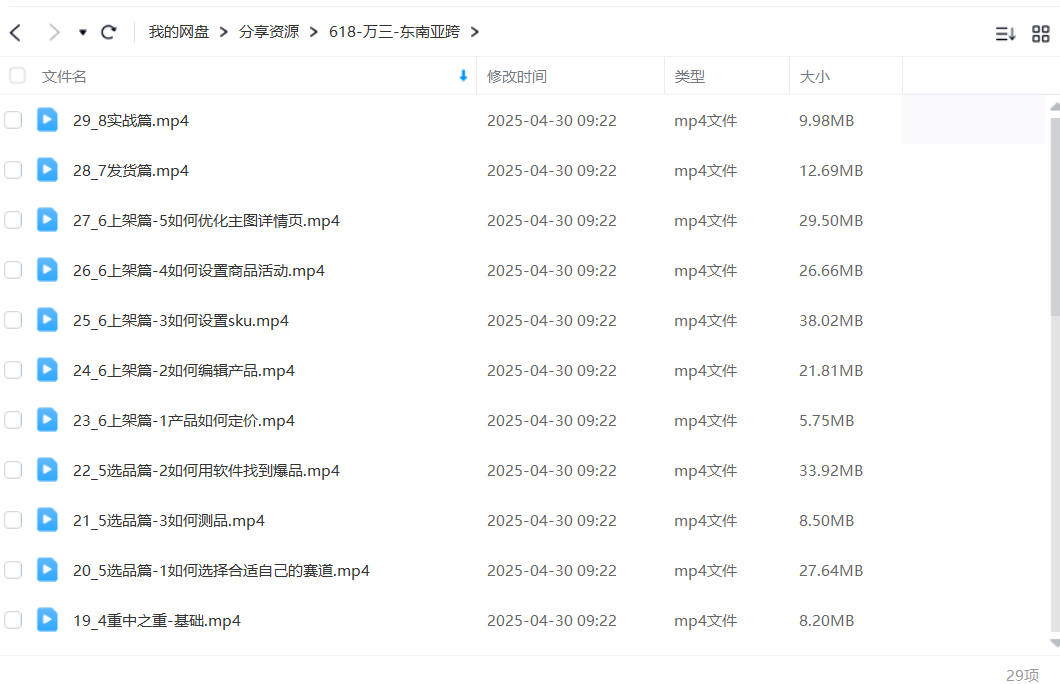This screenshot has height=684, width=1060.
Task: Click the scrollbar down arrow
Action: pos(1055,643)
